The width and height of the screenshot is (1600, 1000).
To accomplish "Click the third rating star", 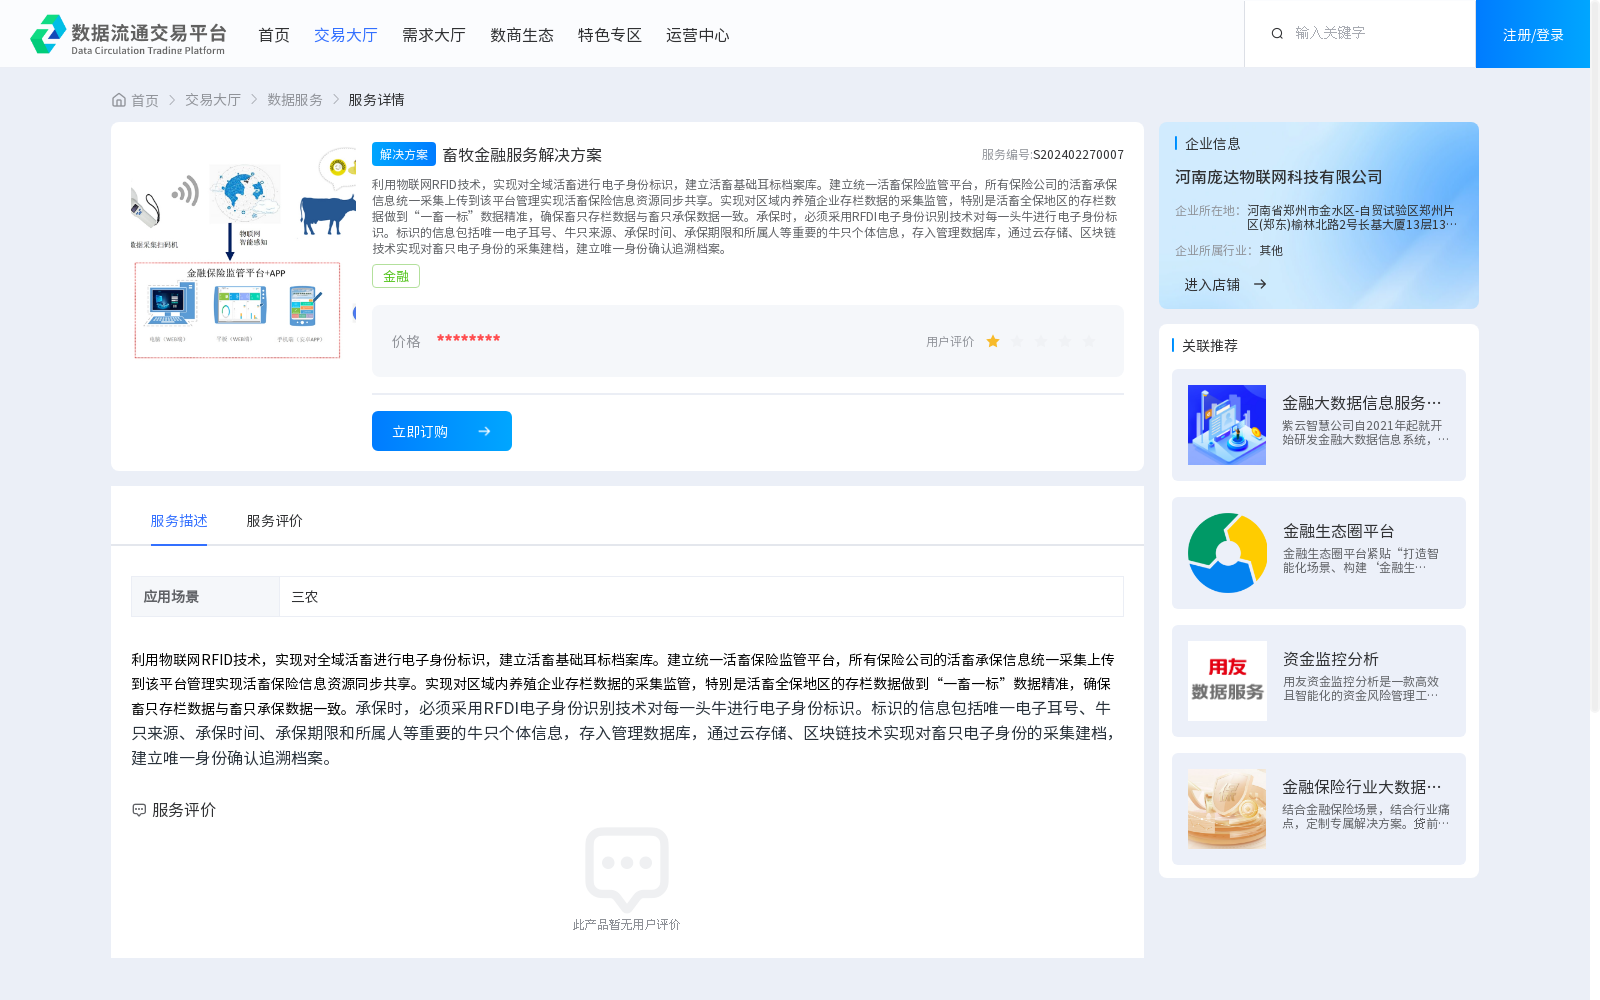I will 1041,342.
